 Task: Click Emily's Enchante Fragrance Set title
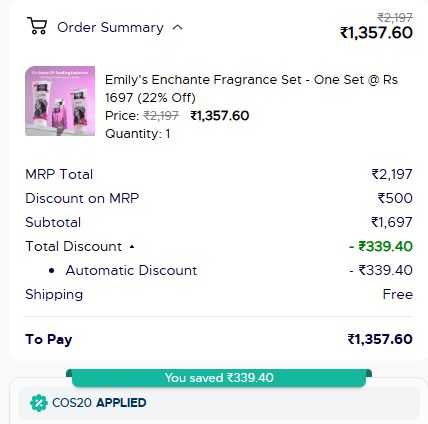[x=251, y=89]
